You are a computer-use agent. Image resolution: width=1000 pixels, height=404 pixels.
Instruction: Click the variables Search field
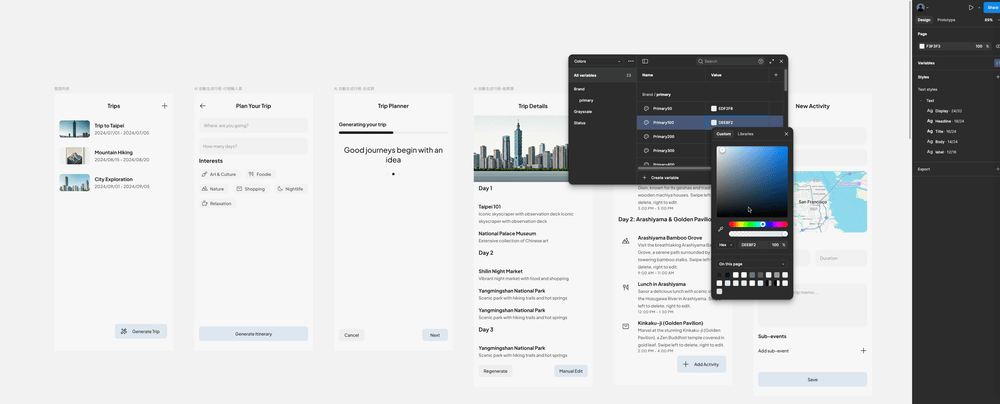[x=731, y=61]
